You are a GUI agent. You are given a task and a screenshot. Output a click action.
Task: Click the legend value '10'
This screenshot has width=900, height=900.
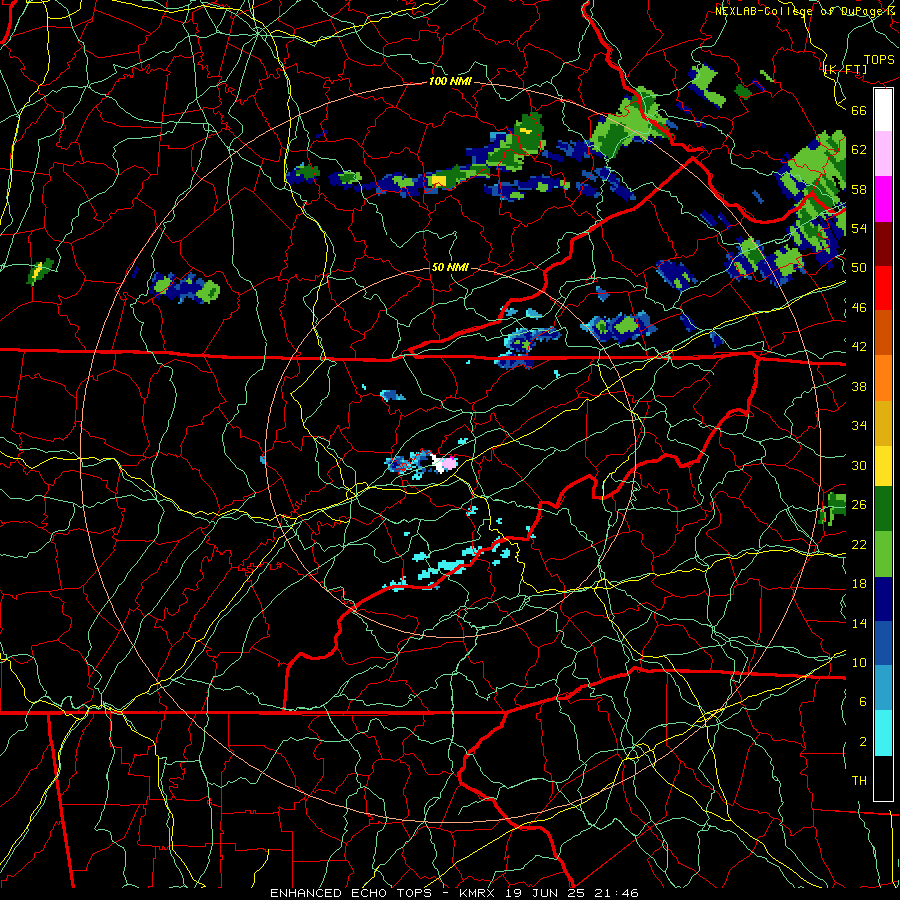coord(859,662)
